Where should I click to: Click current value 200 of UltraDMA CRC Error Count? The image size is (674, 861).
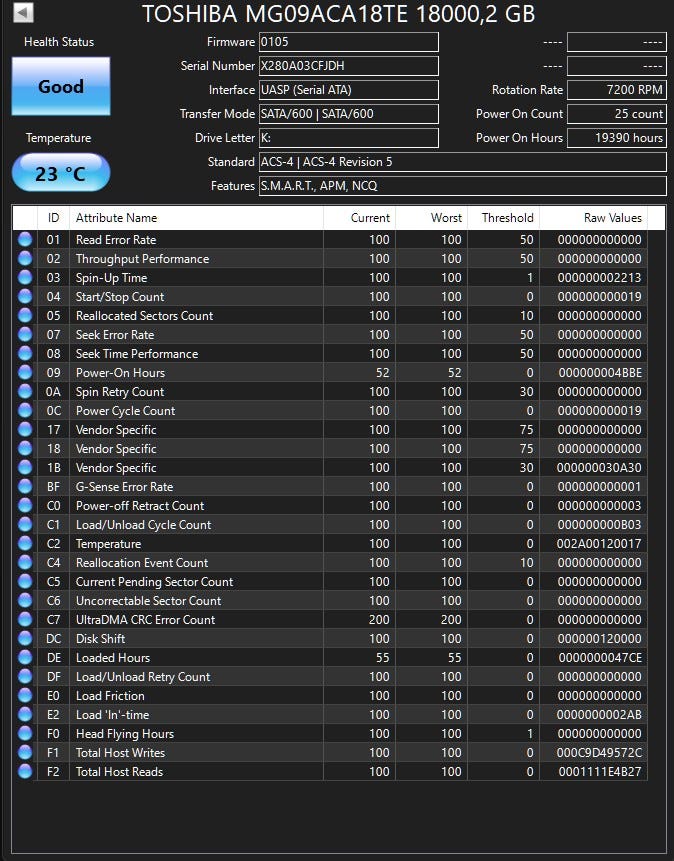click(x=379, y=620)
